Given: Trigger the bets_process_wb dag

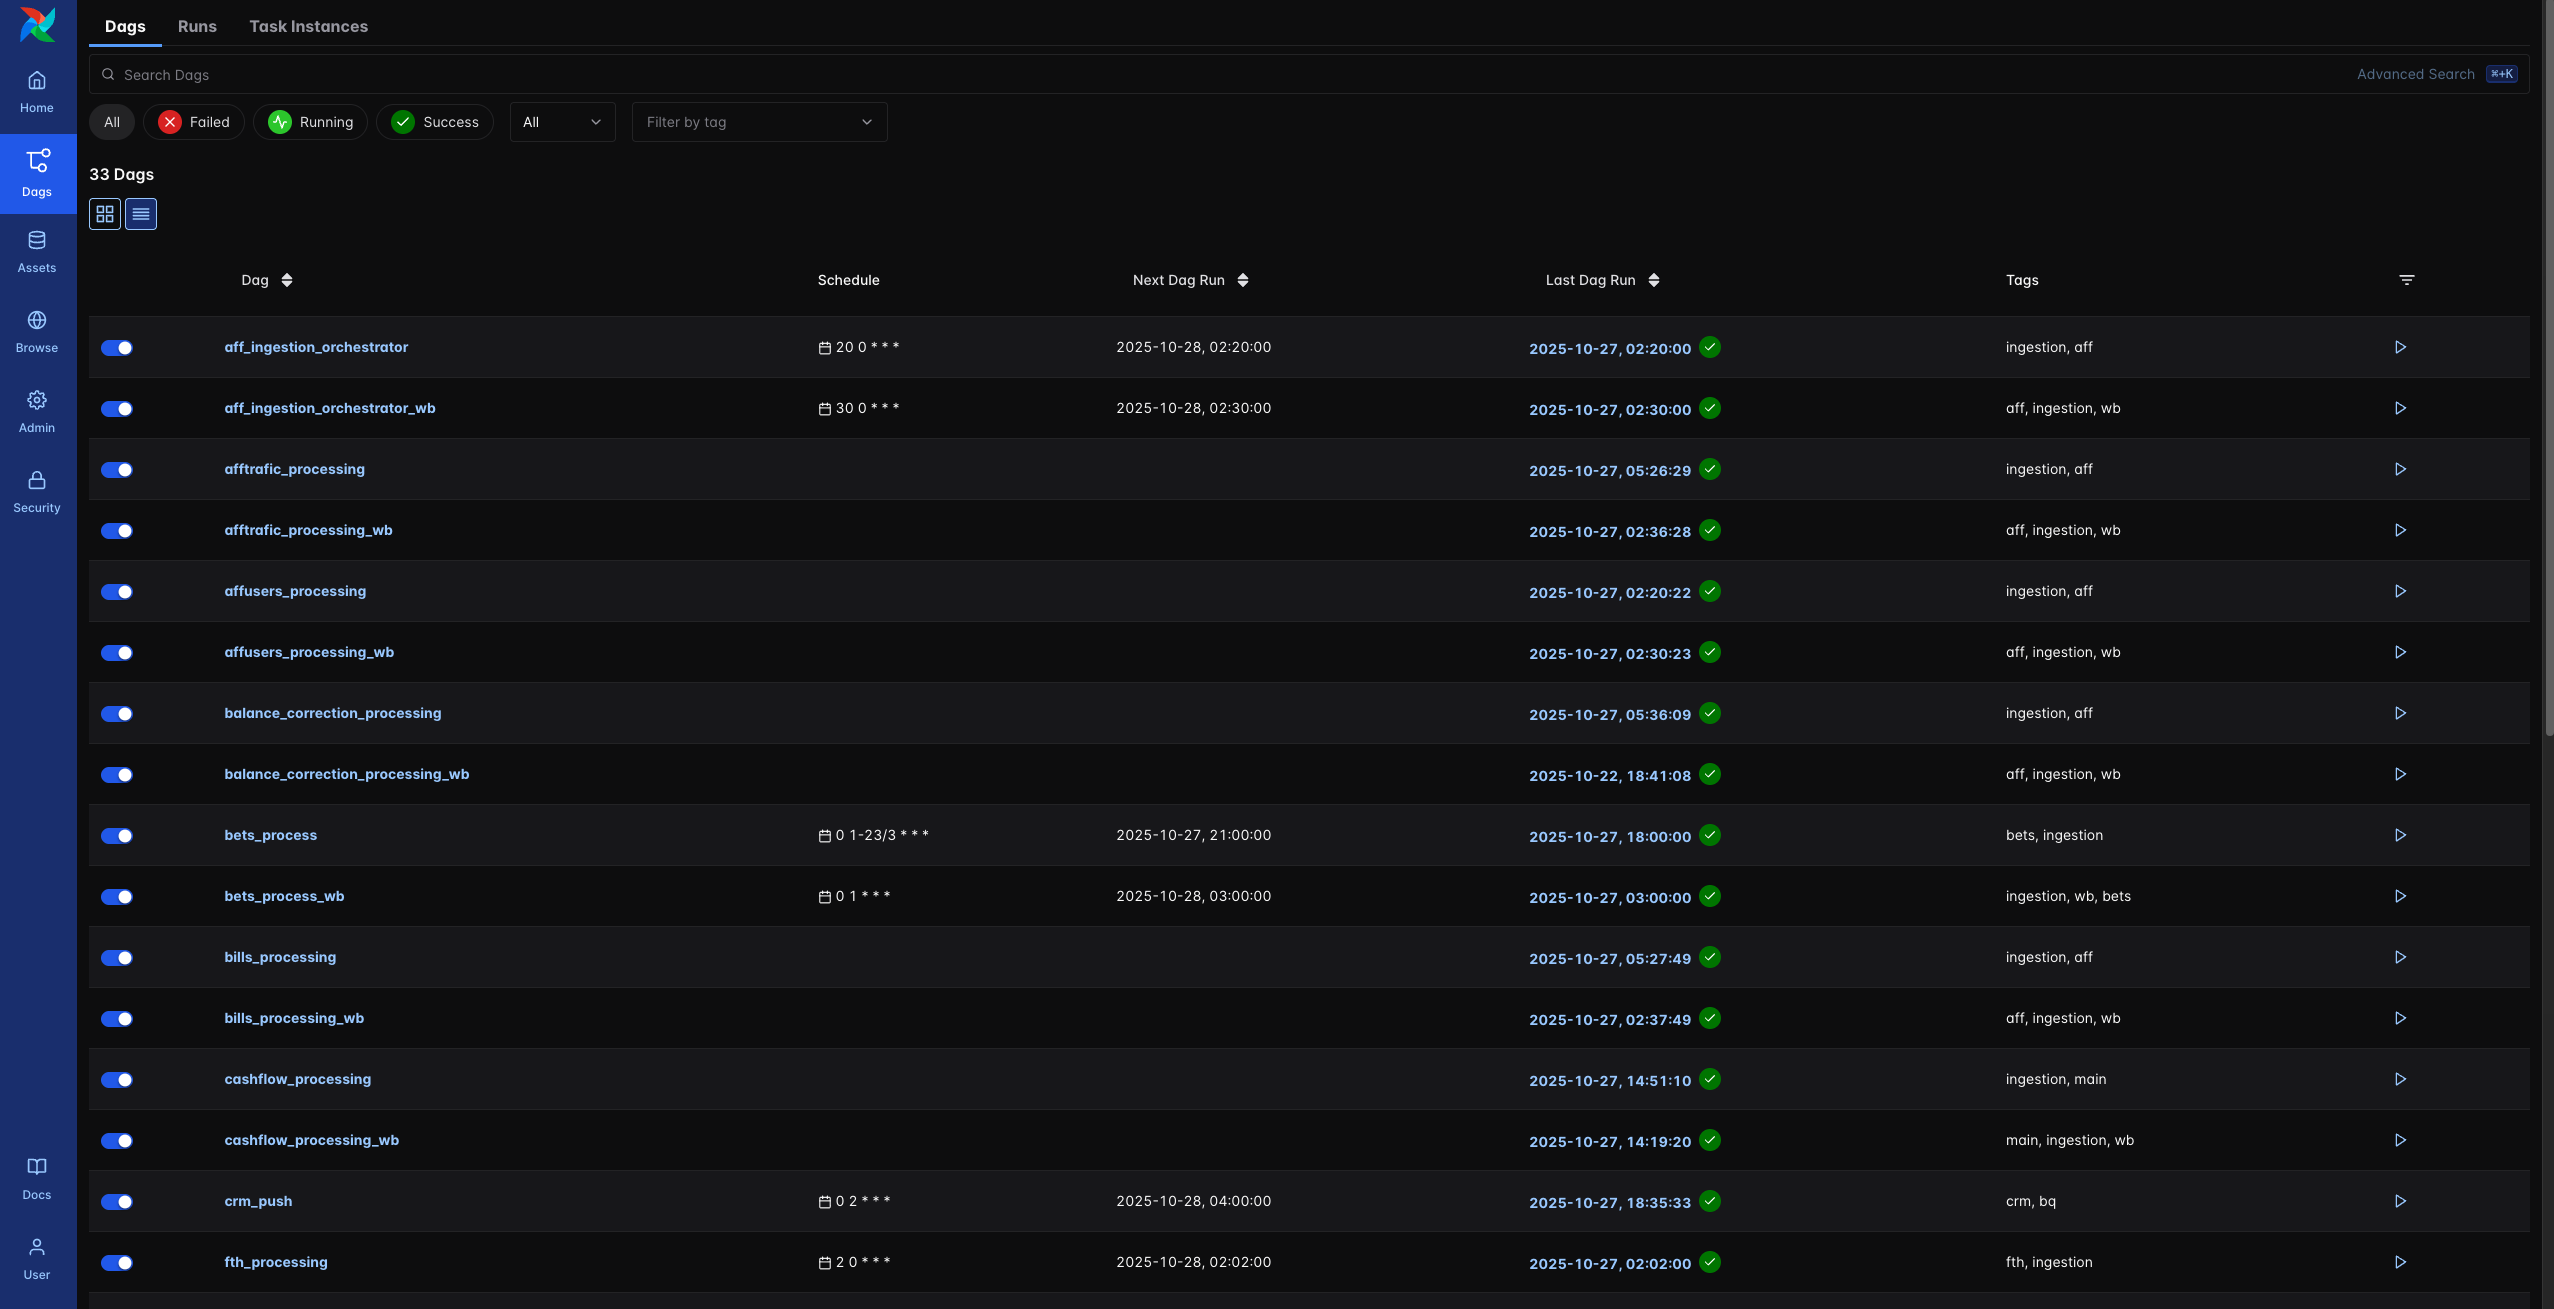Looking at the screenshot, I should [2400, 896].
